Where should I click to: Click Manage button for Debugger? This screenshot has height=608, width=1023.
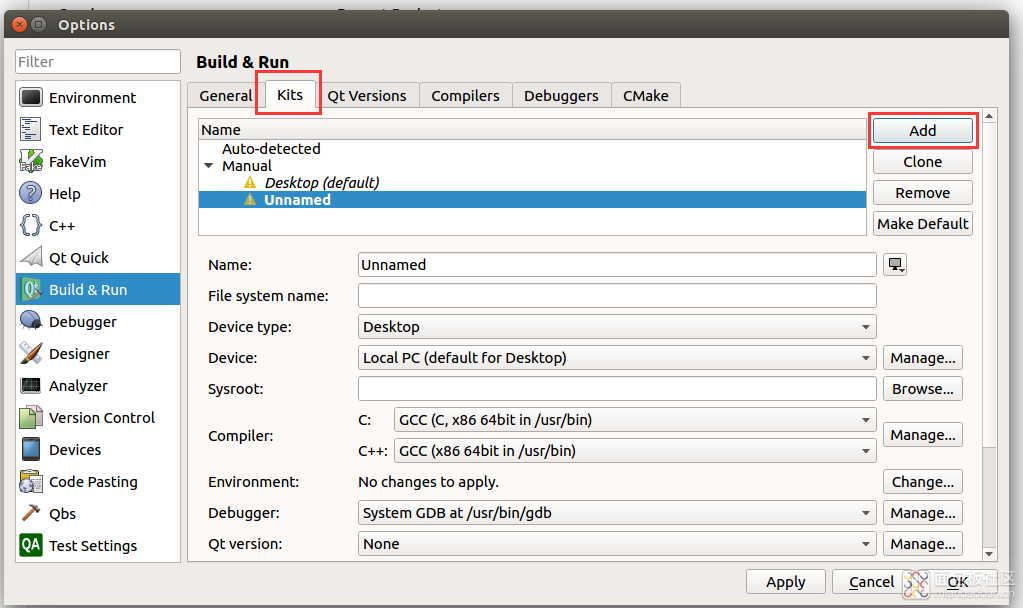pyautogui.click(x=923, y=513)
